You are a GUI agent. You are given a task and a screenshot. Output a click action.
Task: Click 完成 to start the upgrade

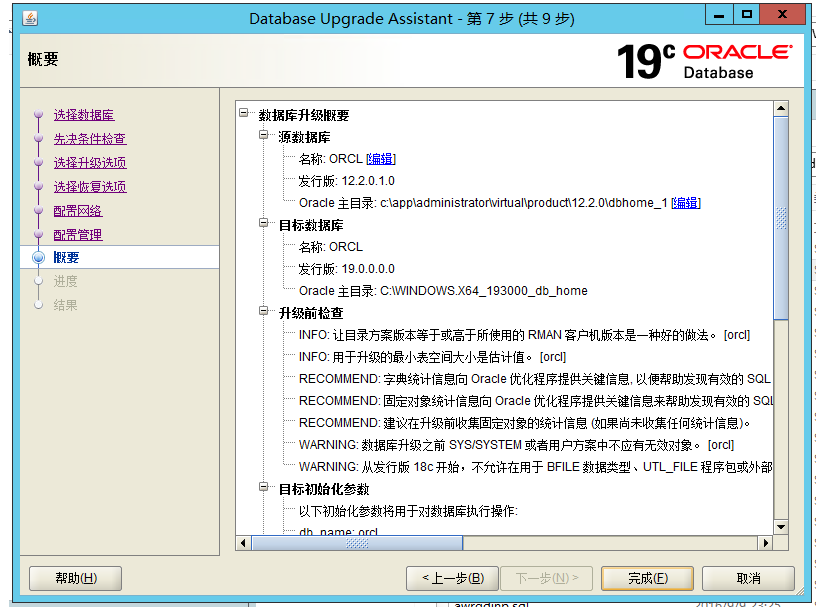[x=646, y=578]
